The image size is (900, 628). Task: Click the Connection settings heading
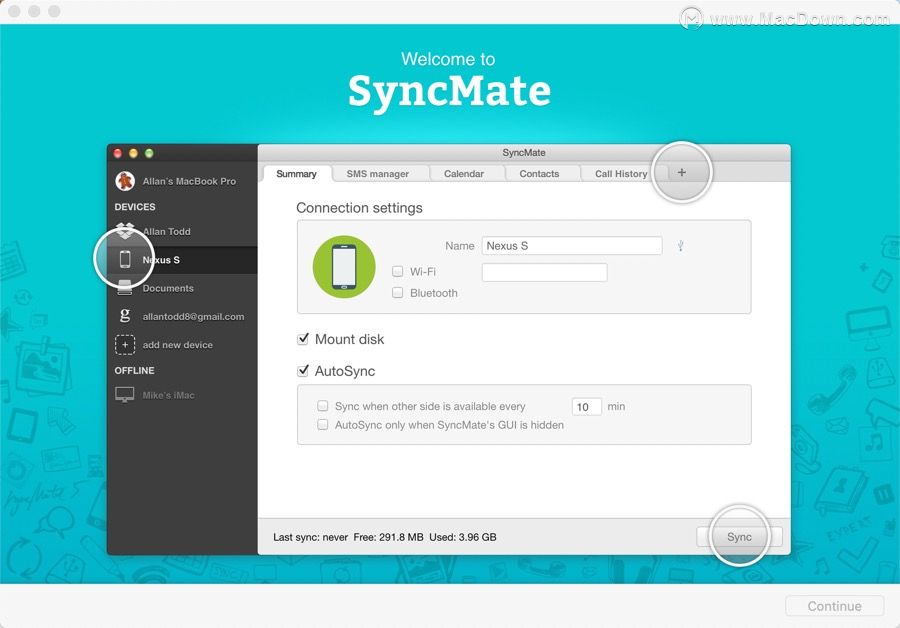359,208
